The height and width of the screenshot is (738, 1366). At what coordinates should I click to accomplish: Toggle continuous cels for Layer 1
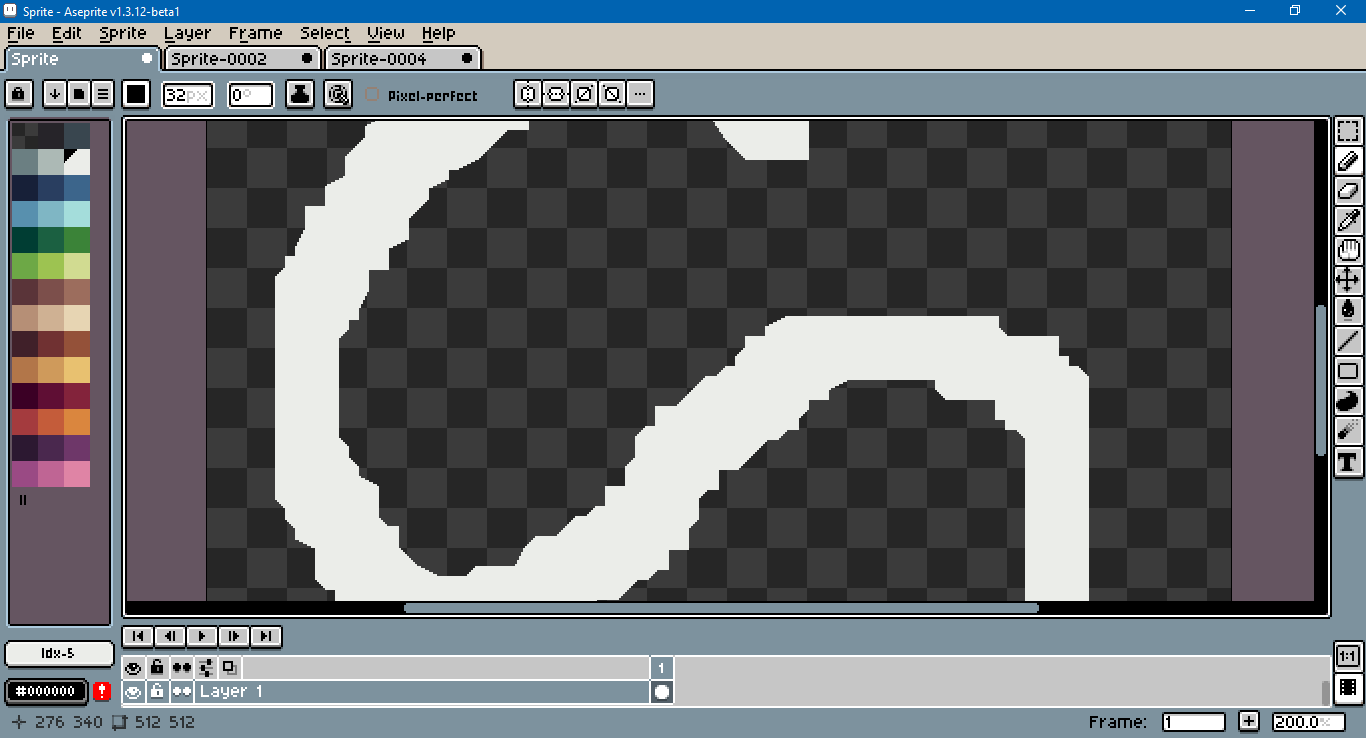(x=182, y=691)
